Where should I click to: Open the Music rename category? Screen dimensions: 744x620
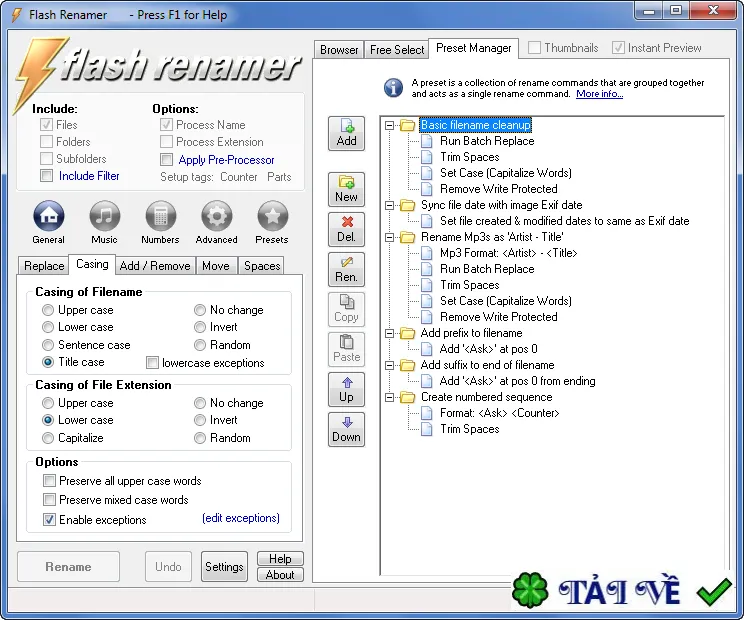104,222
